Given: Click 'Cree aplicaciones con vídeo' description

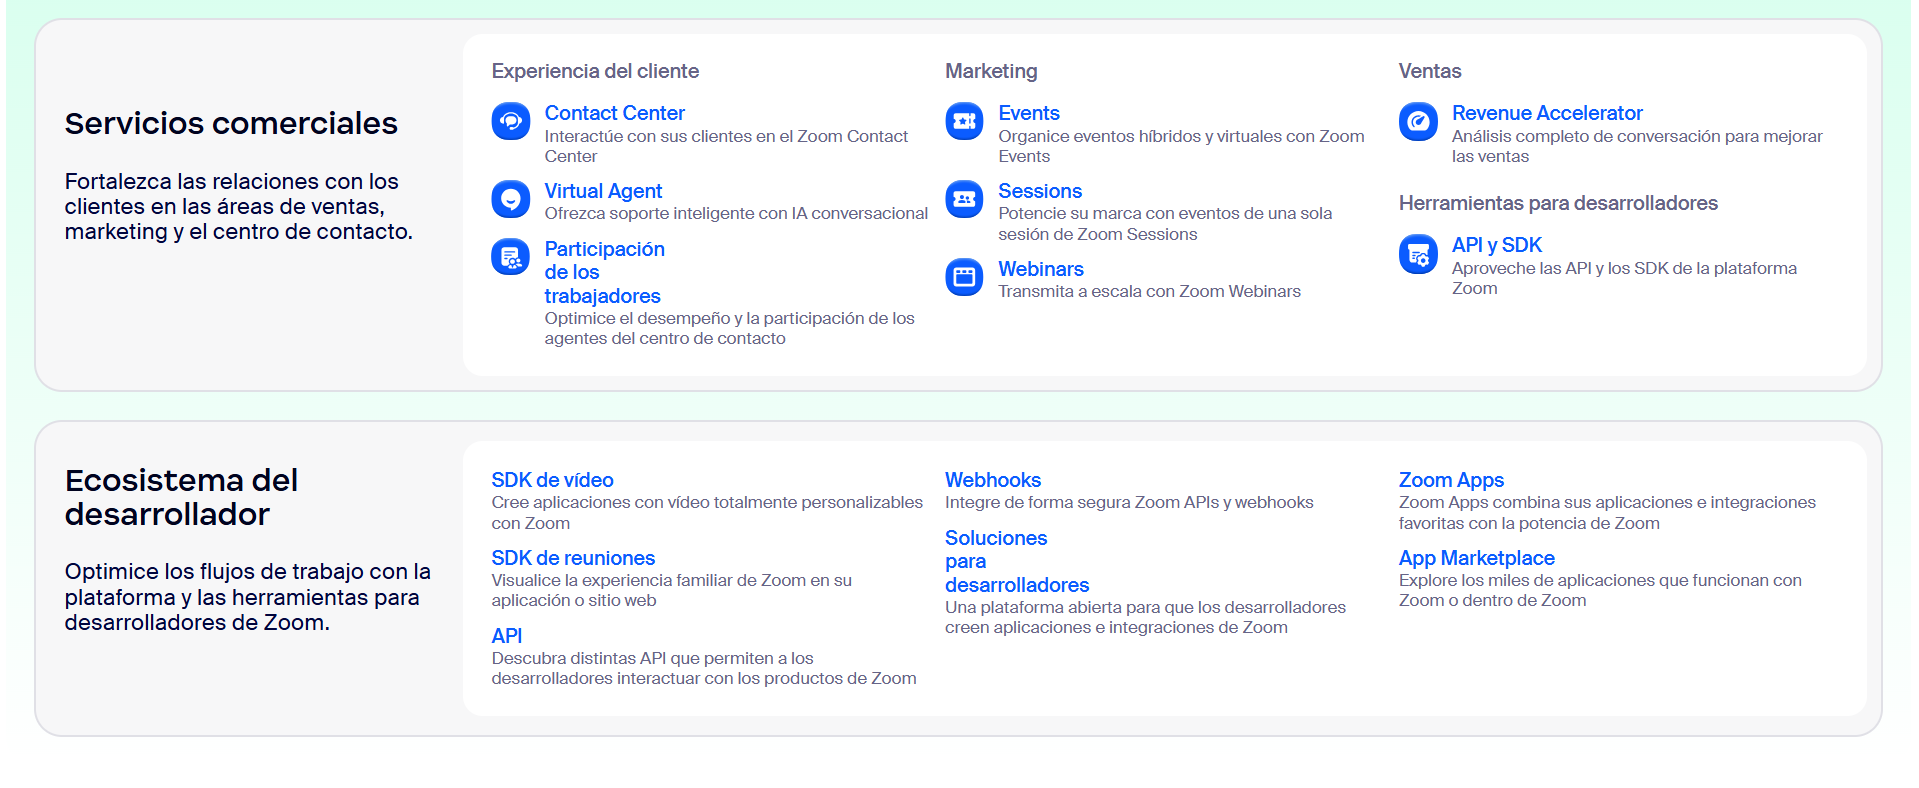Looking at the screenshot, I should pyautogui.click(x=707, y=513).
